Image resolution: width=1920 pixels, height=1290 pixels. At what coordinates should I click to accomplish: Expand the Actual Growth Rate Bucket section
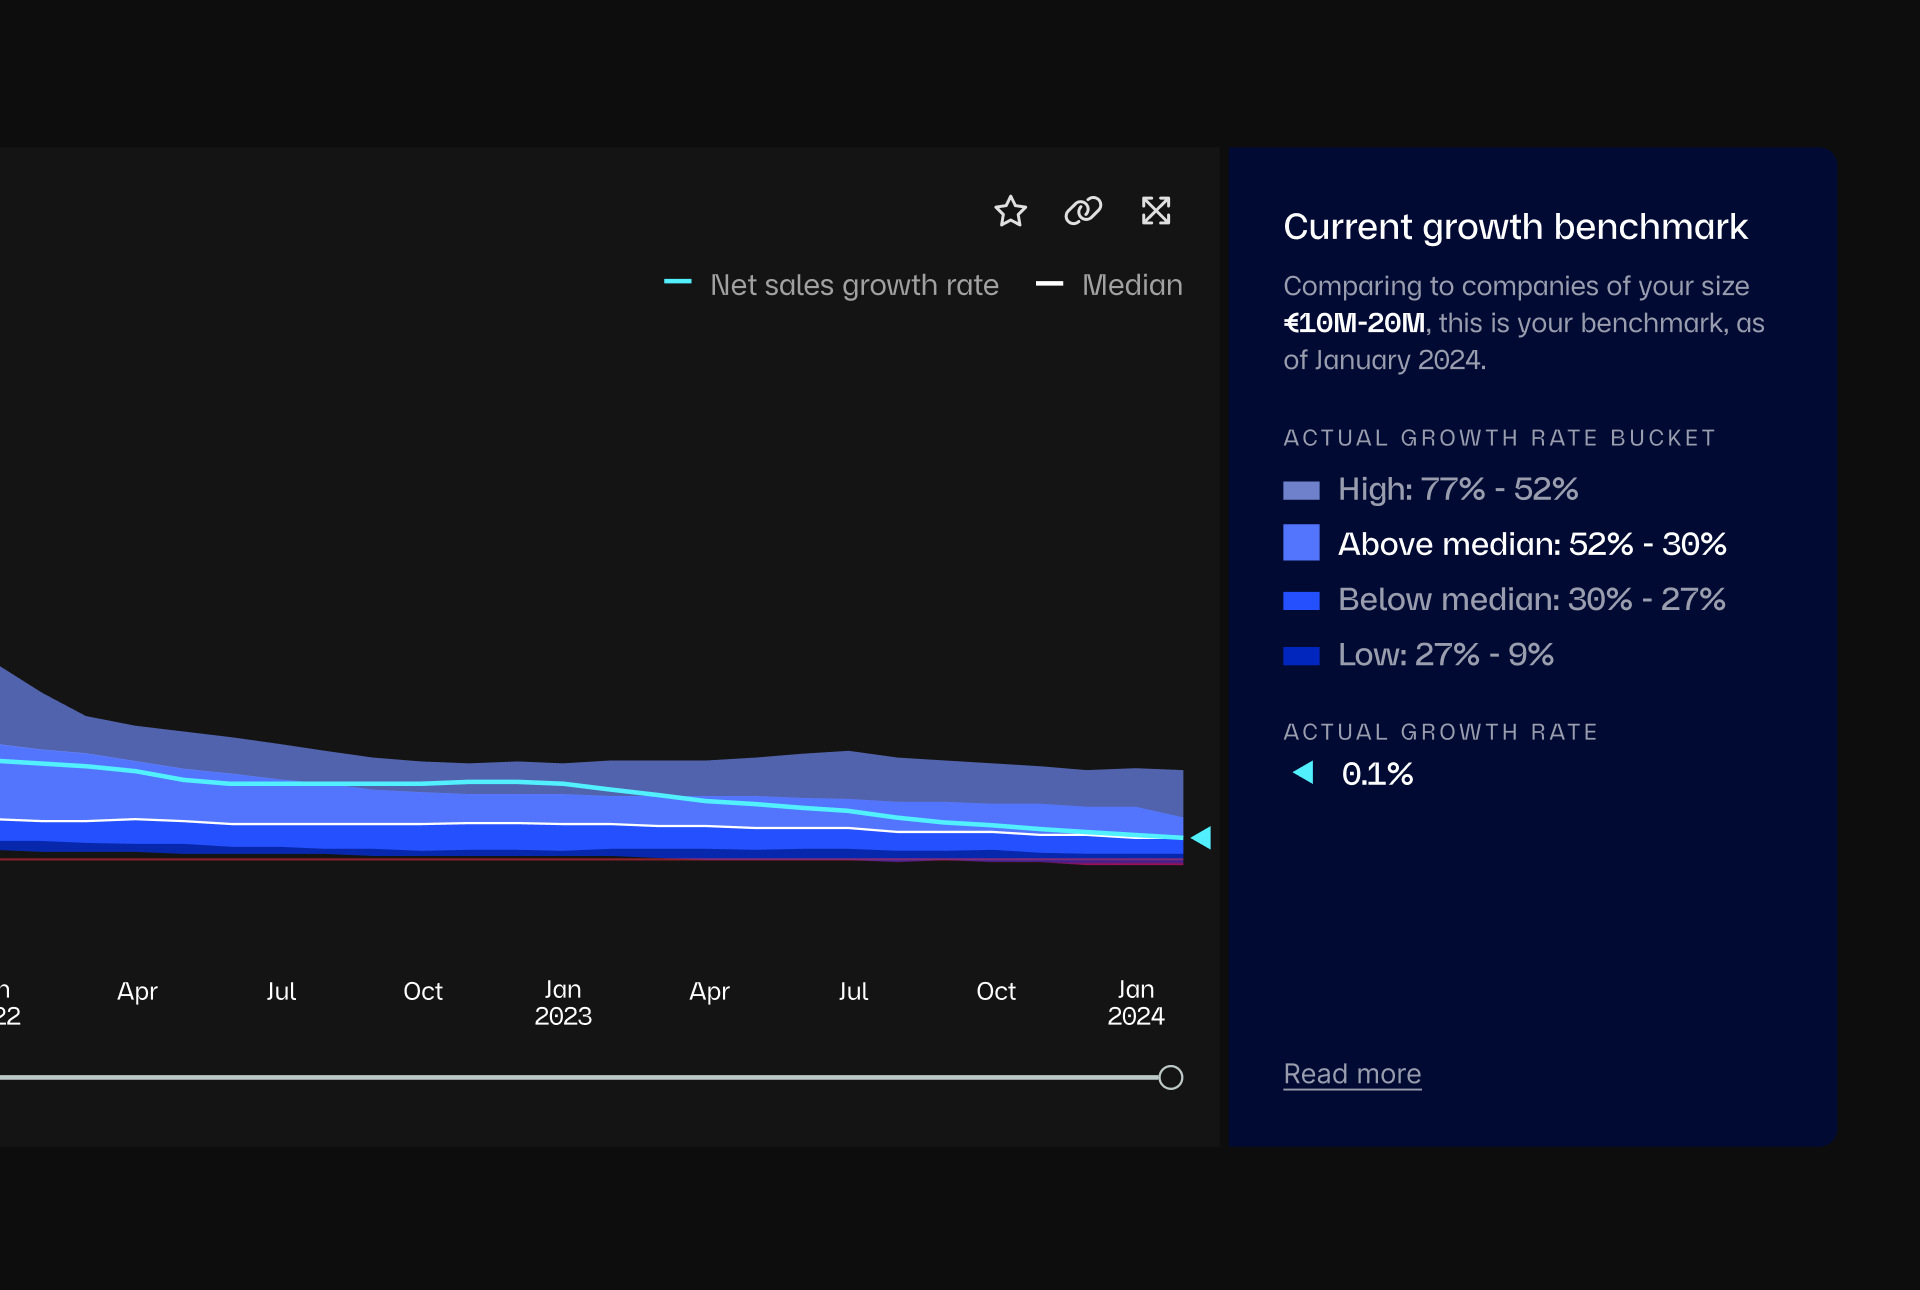[x=1499, y=437]
